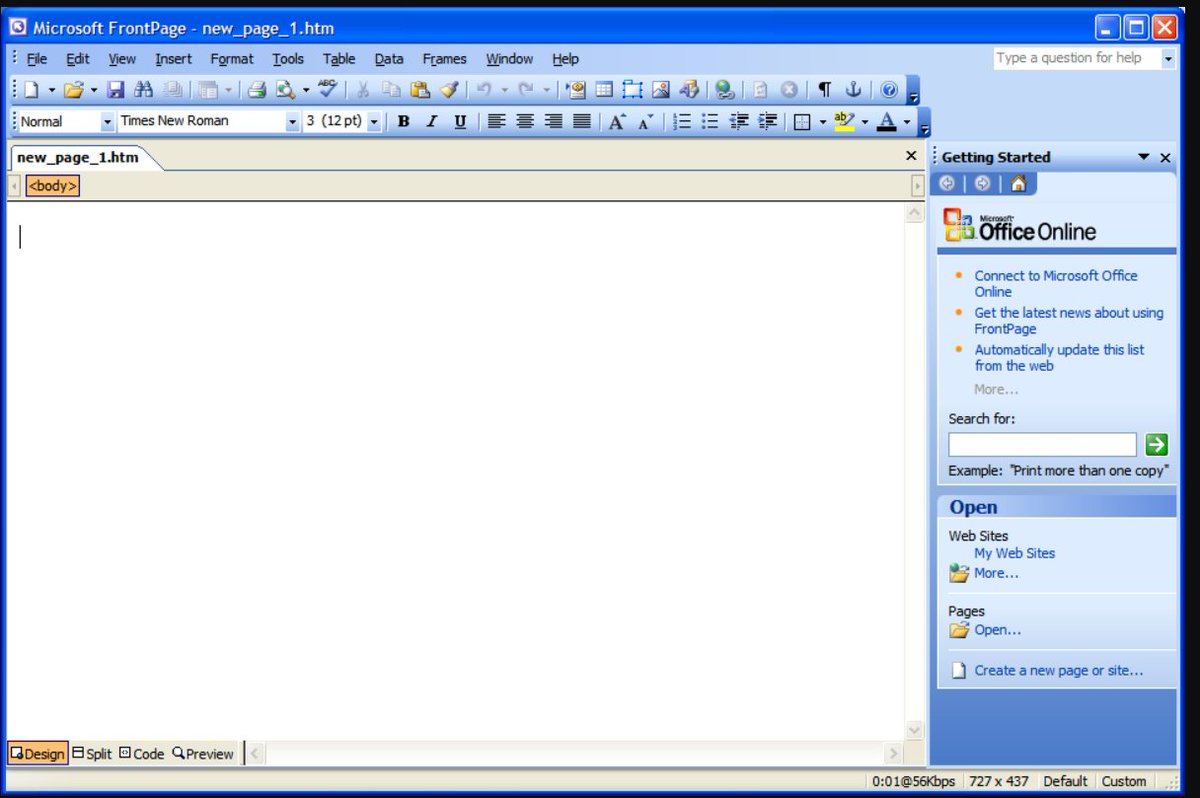Click the New page icon
The image size is (1200, 798).
pyautogui.click(x=31, y=90)
